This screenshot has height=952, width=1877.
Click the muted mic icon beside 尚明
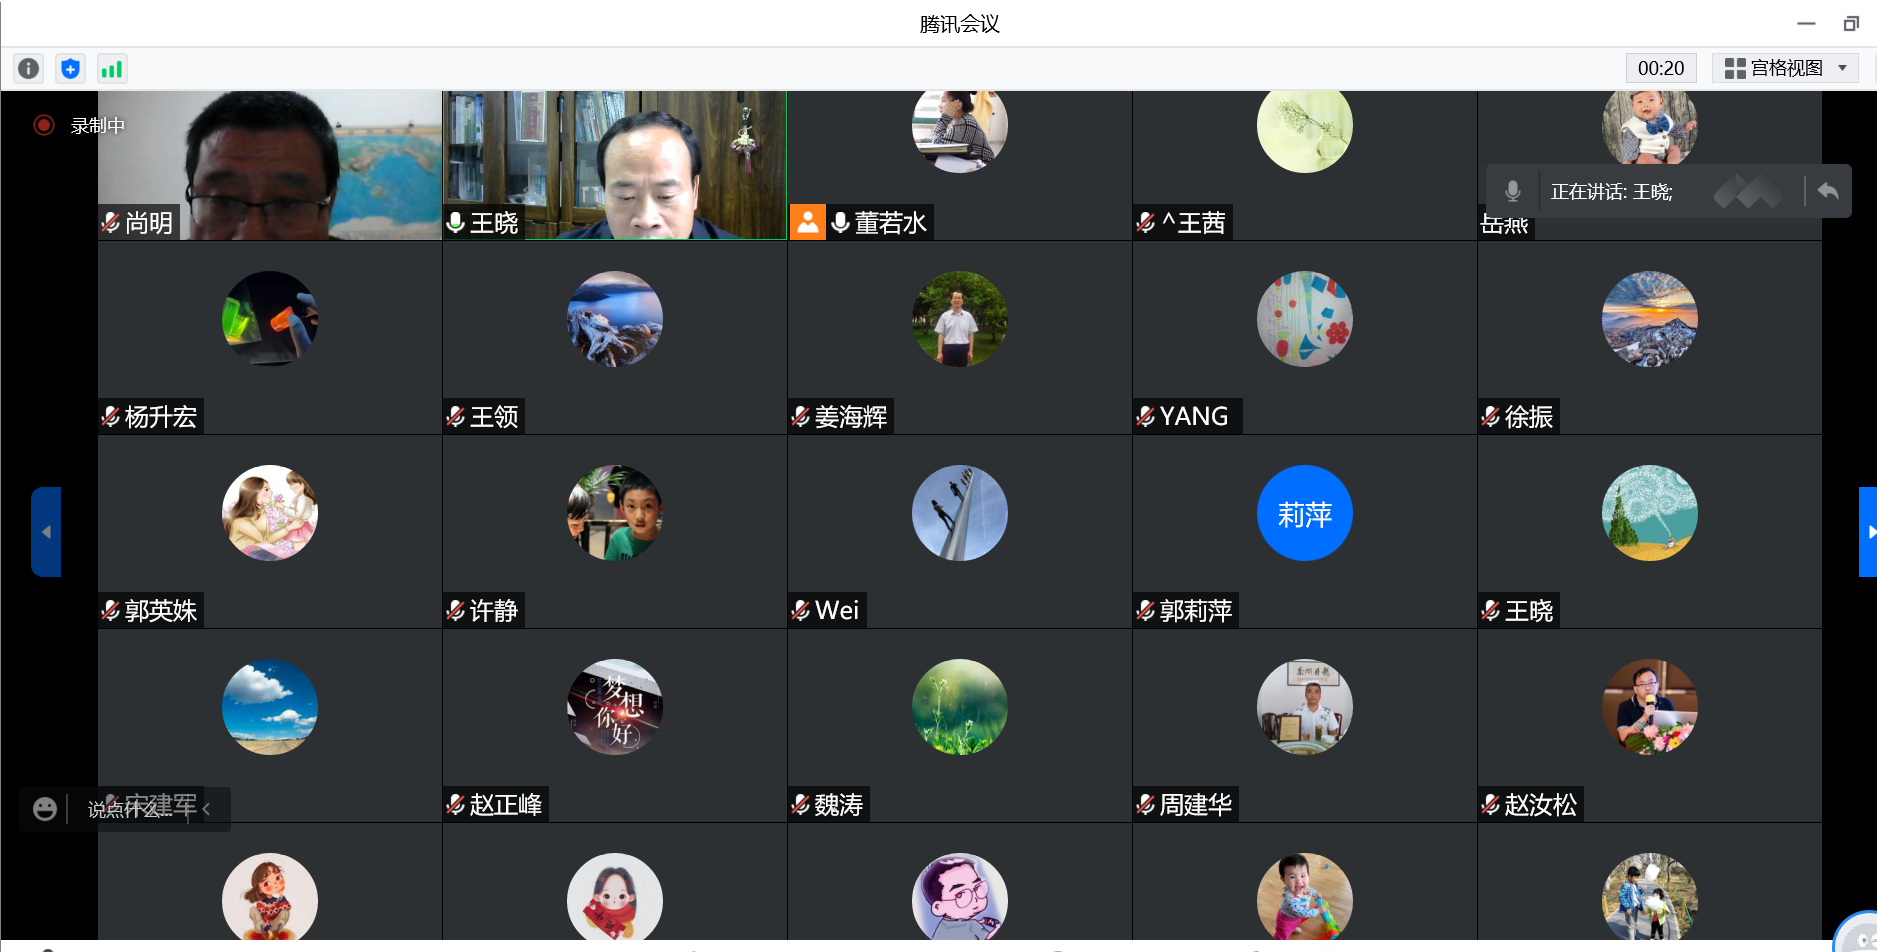(111, 223)
